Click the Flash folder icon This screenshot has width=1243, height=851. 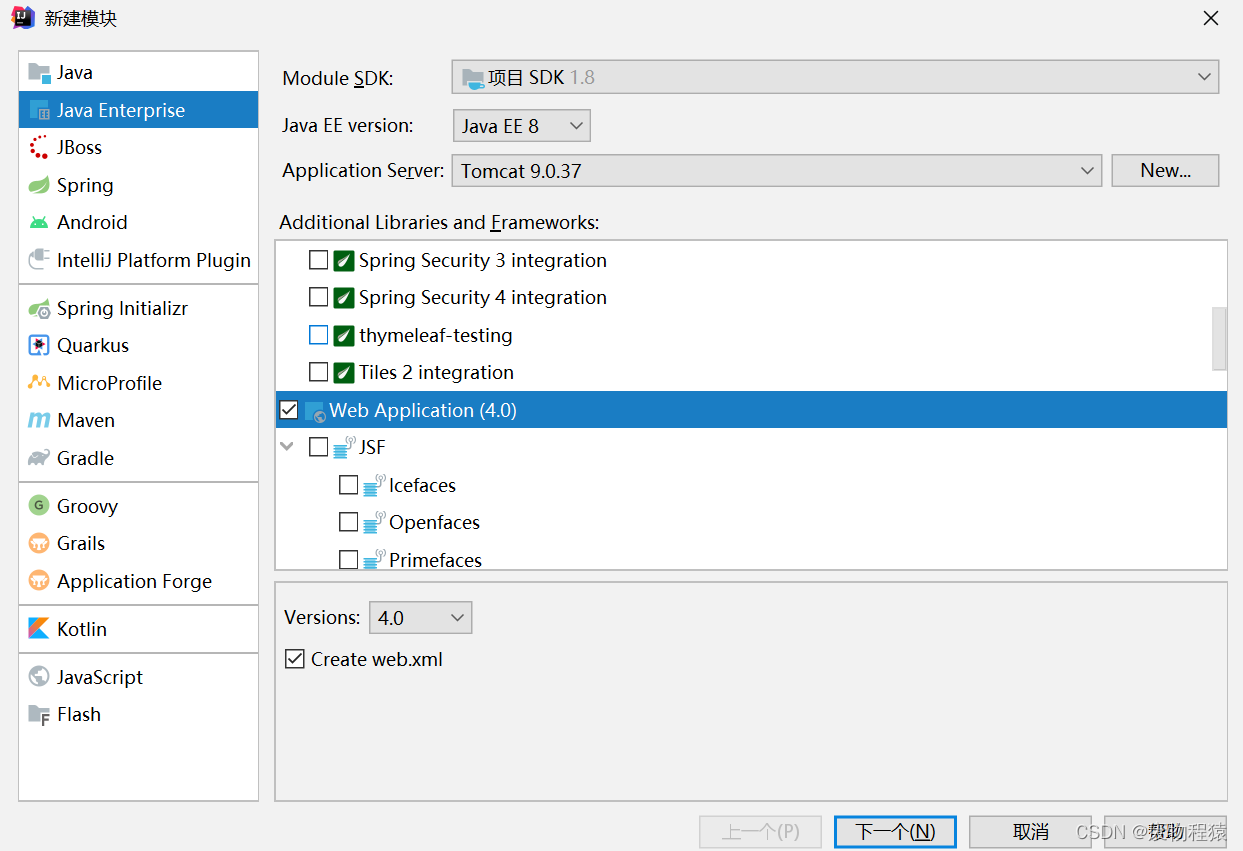pos(39,714)
